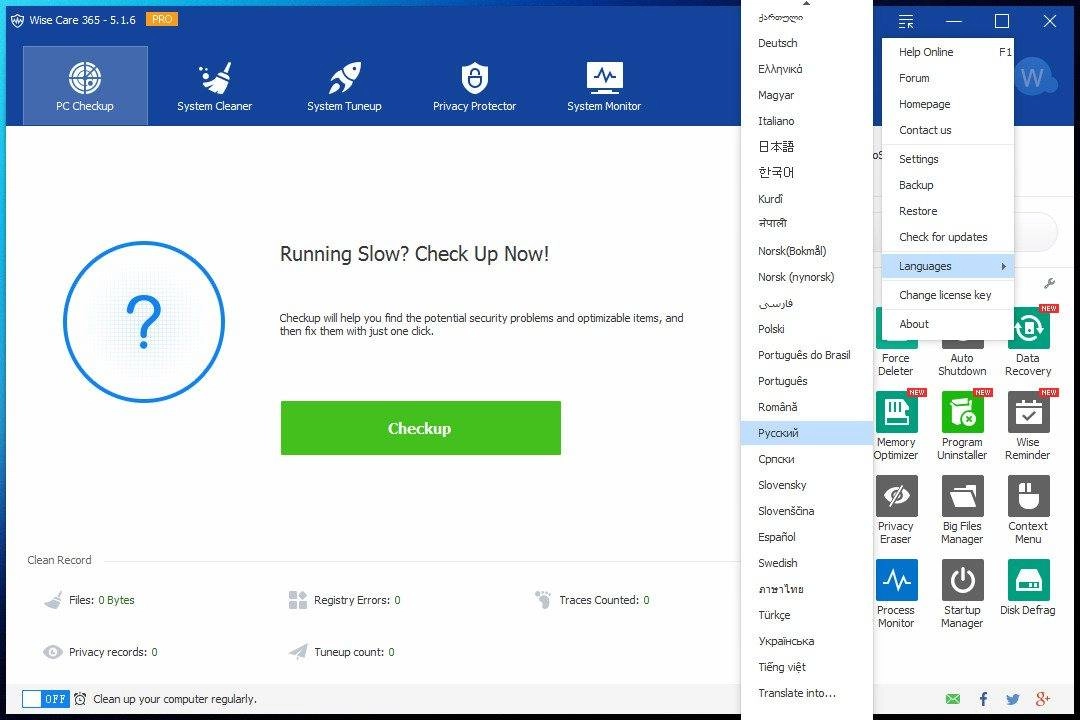Open the Twitter link icon
This screenshot has height=720, width=1080.
(1012, 699)
